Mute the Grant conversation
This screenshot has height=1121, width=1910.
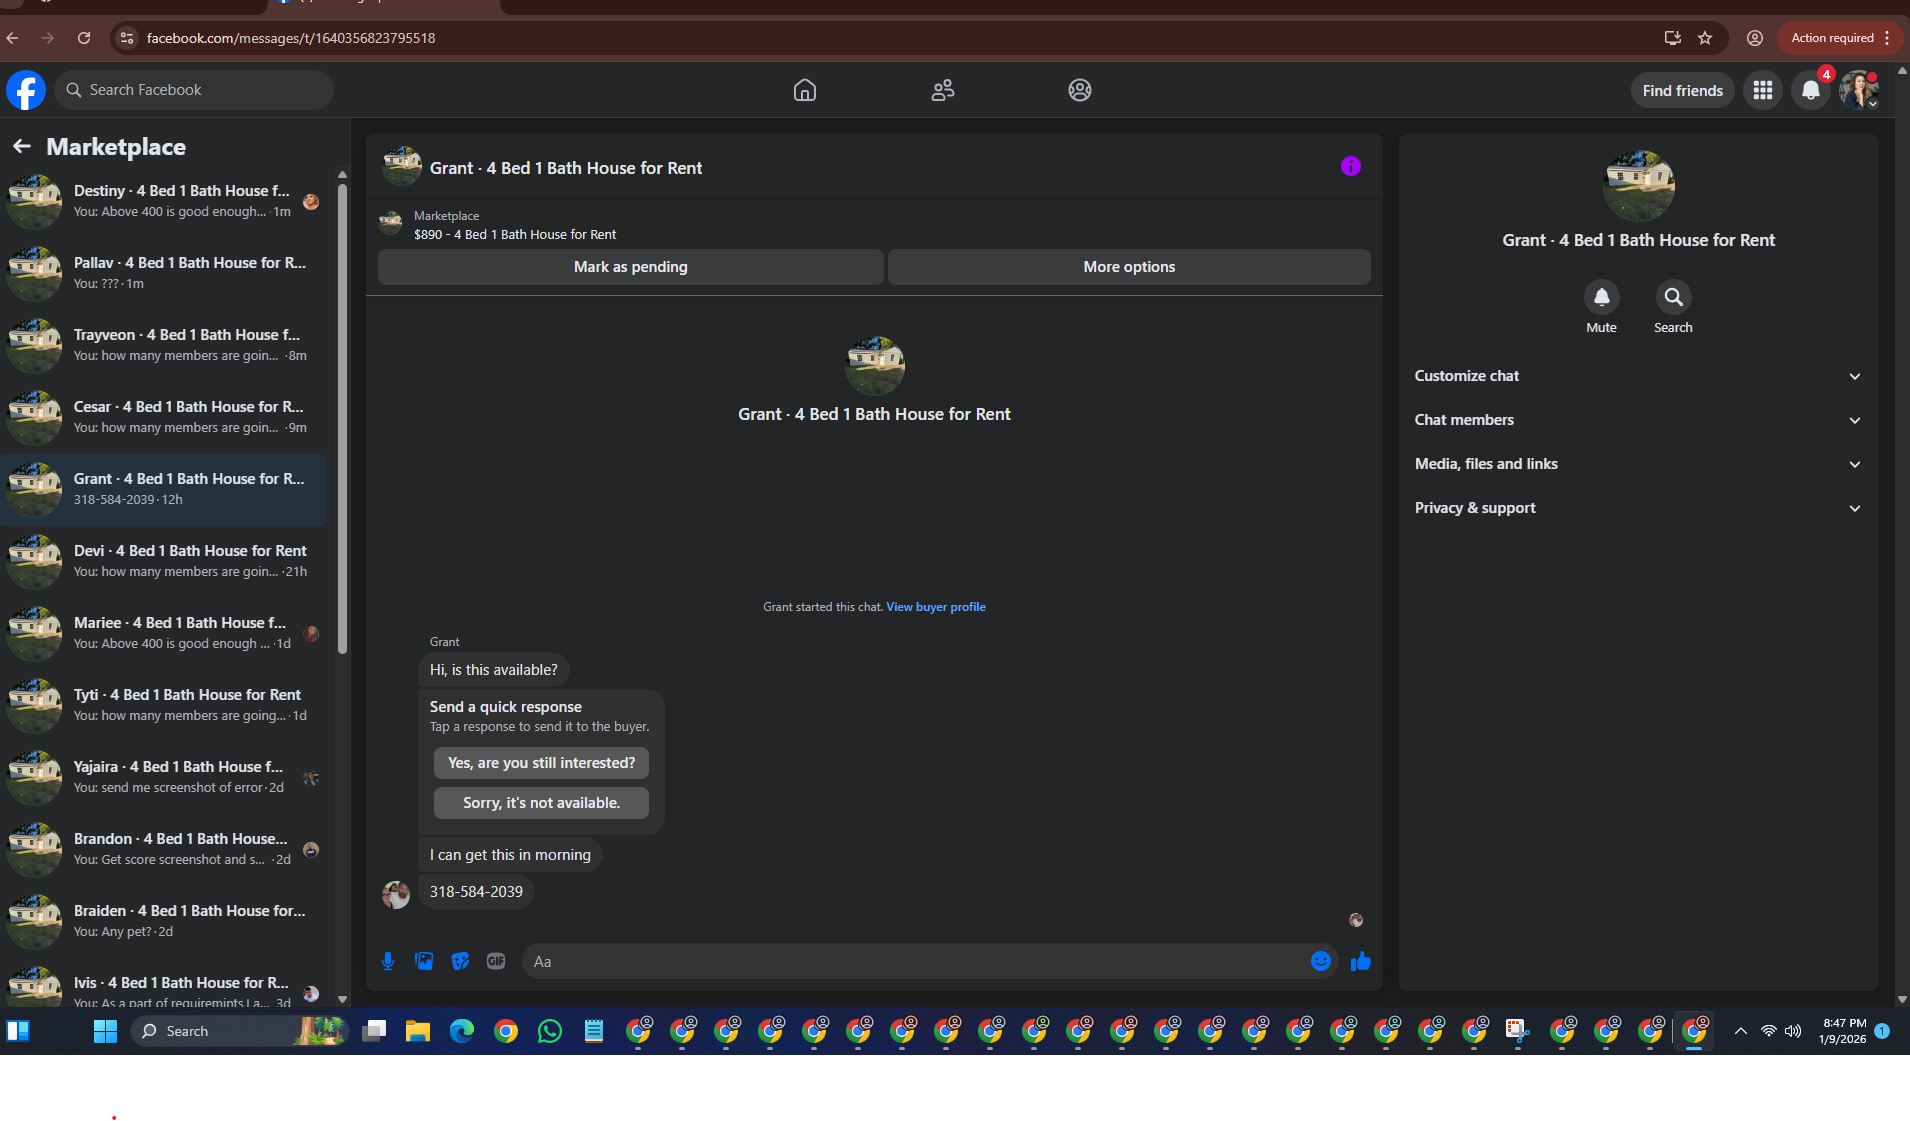[x=1601, y=297]
